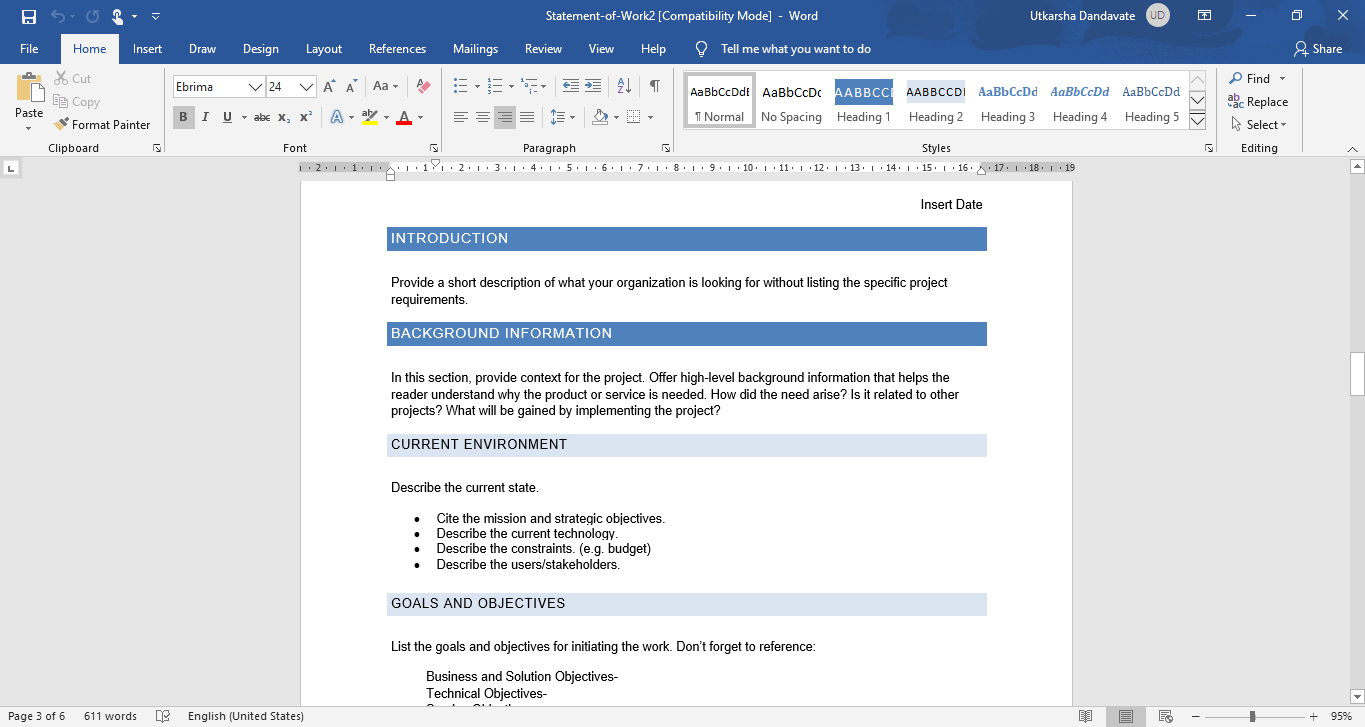Click the Sort icon in Paragraph group
1365x727 pixels.
click(x=624, y=87)
